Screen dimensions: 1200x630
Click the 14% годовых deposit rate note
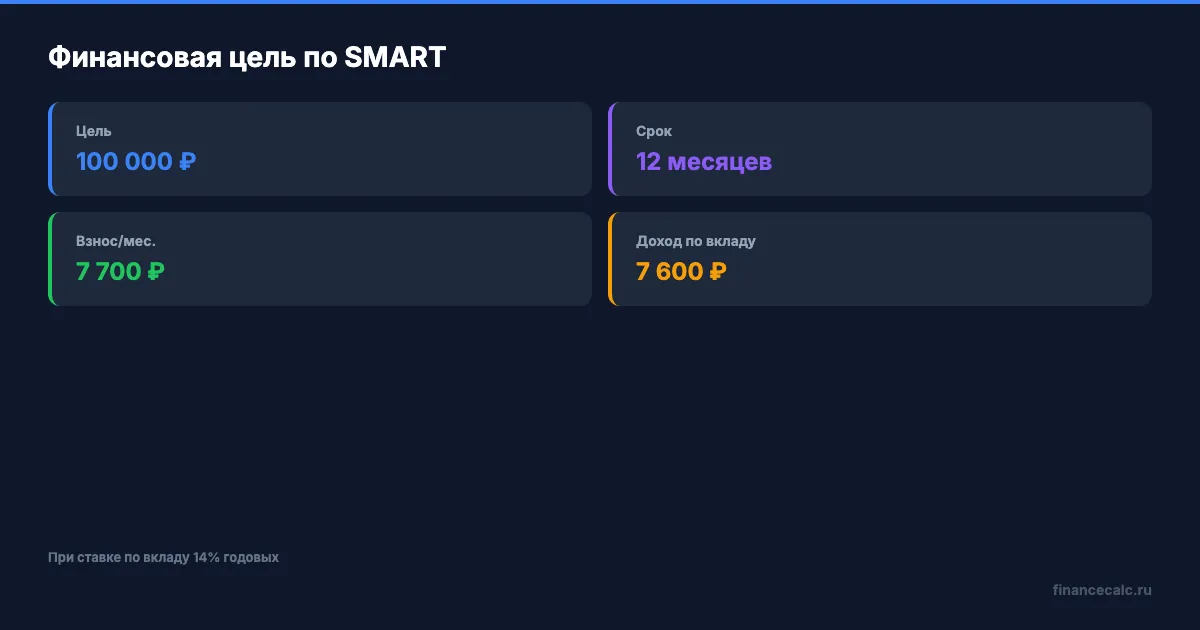coord(163,557)
